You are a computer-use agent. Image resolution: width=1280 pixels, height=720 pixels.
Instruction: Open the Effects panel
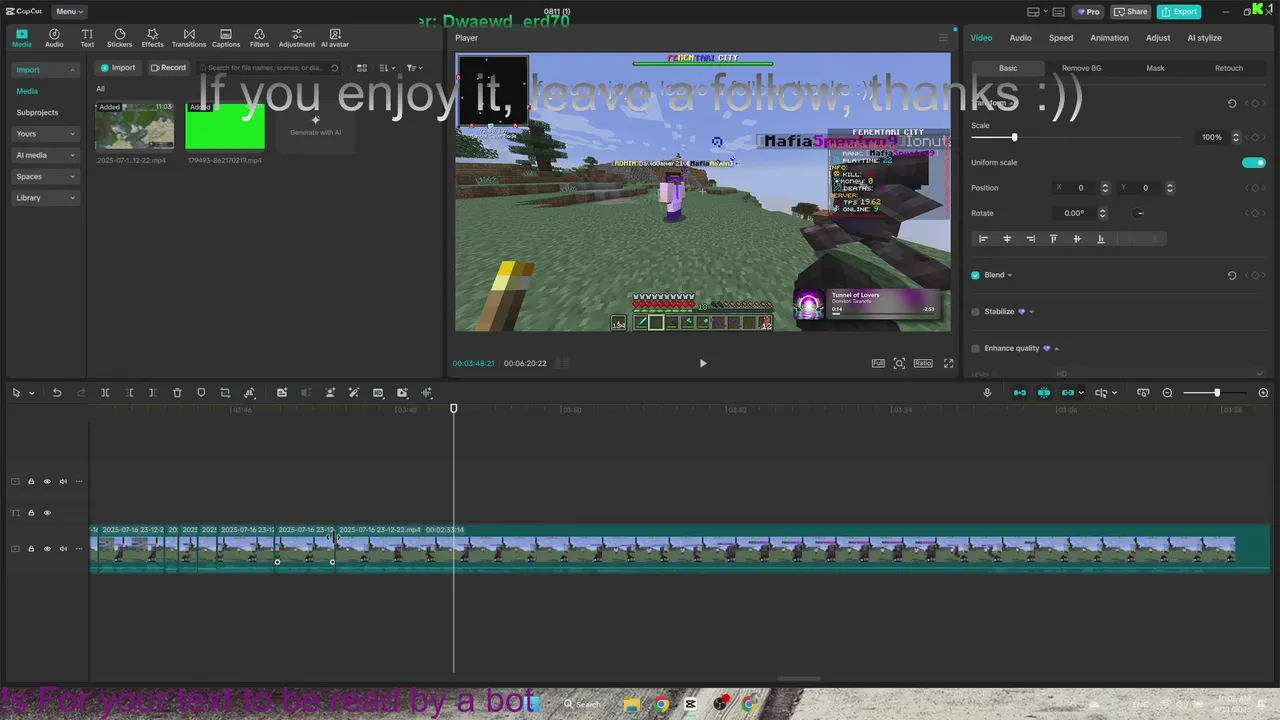pos(152,38)
